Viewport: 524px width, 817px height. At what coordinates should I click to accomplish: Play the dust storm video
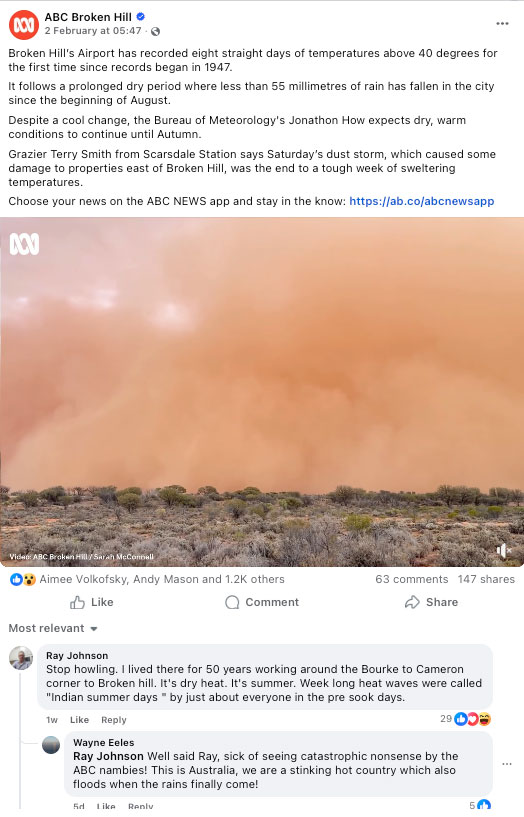262,392
